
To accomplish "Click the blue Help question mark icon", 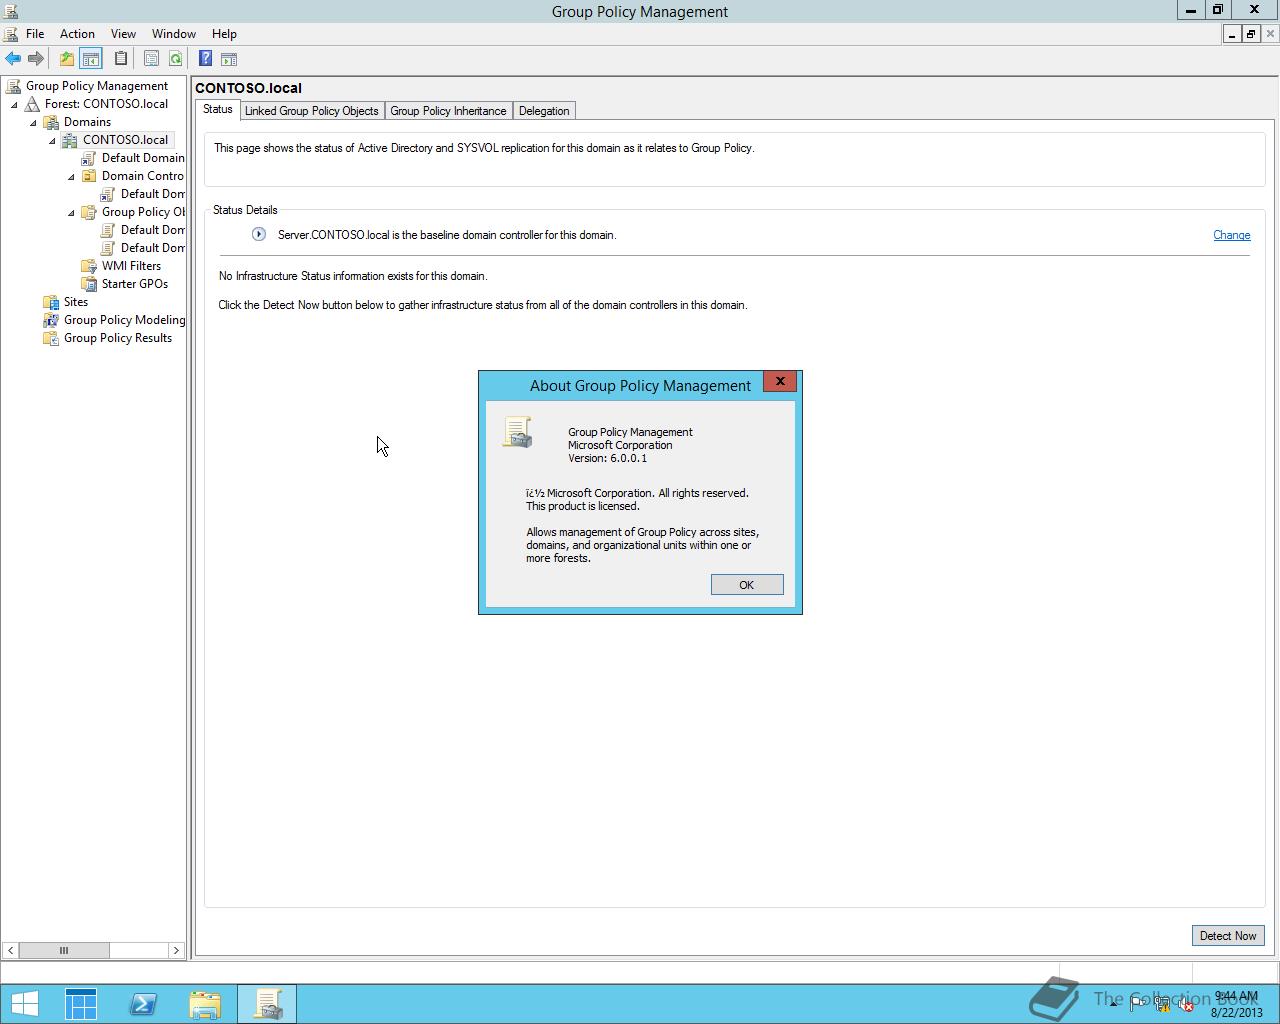I will (x=205, y=59).
